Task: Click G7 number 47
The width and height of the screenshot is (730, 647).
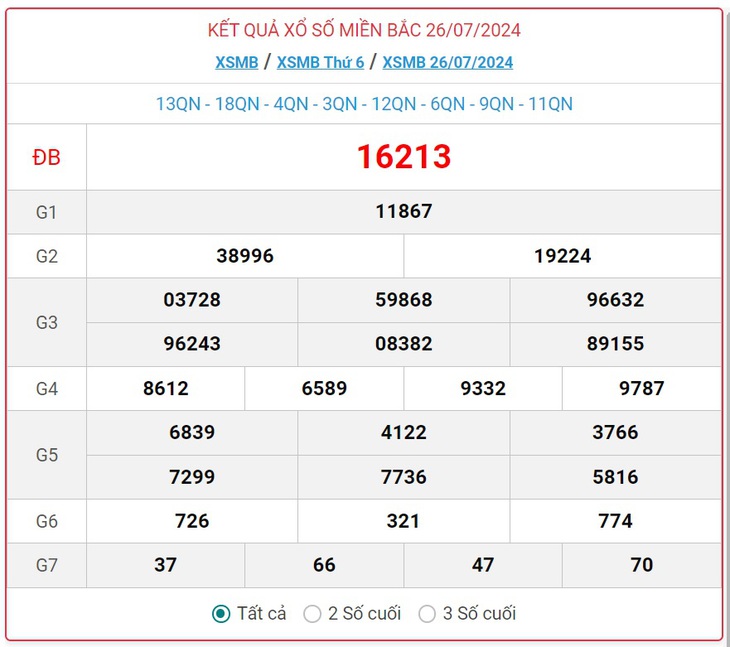Action: coord(483,565)
